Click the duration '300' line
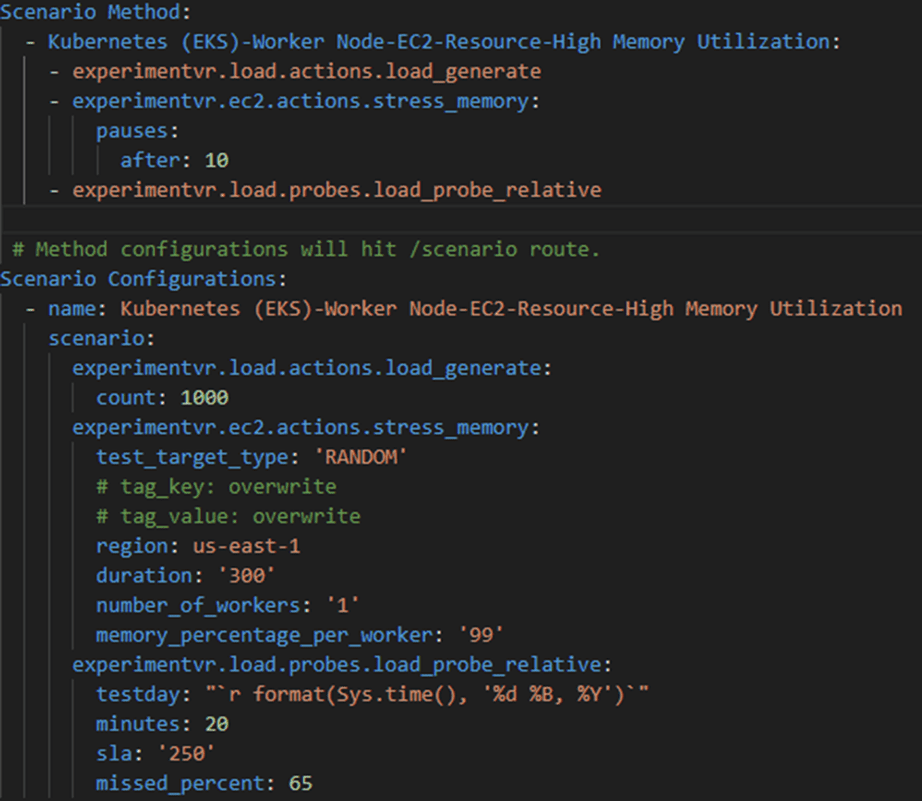The height and width of the screenshot is (801, 922). click(185, 576)
